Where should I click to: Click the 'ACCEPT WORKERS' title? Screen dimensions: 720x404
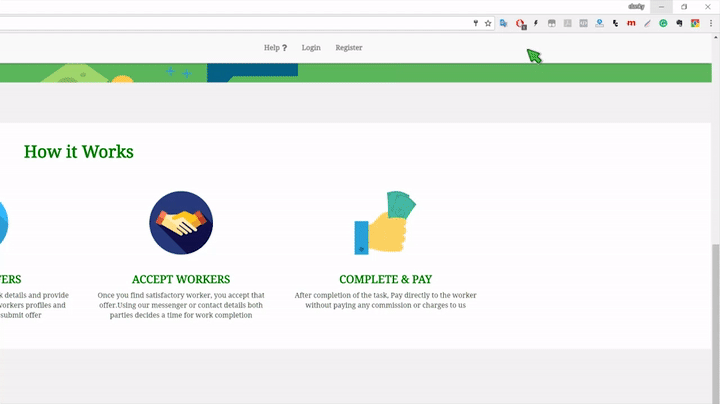pyautogui.click(x=181, y=280)
